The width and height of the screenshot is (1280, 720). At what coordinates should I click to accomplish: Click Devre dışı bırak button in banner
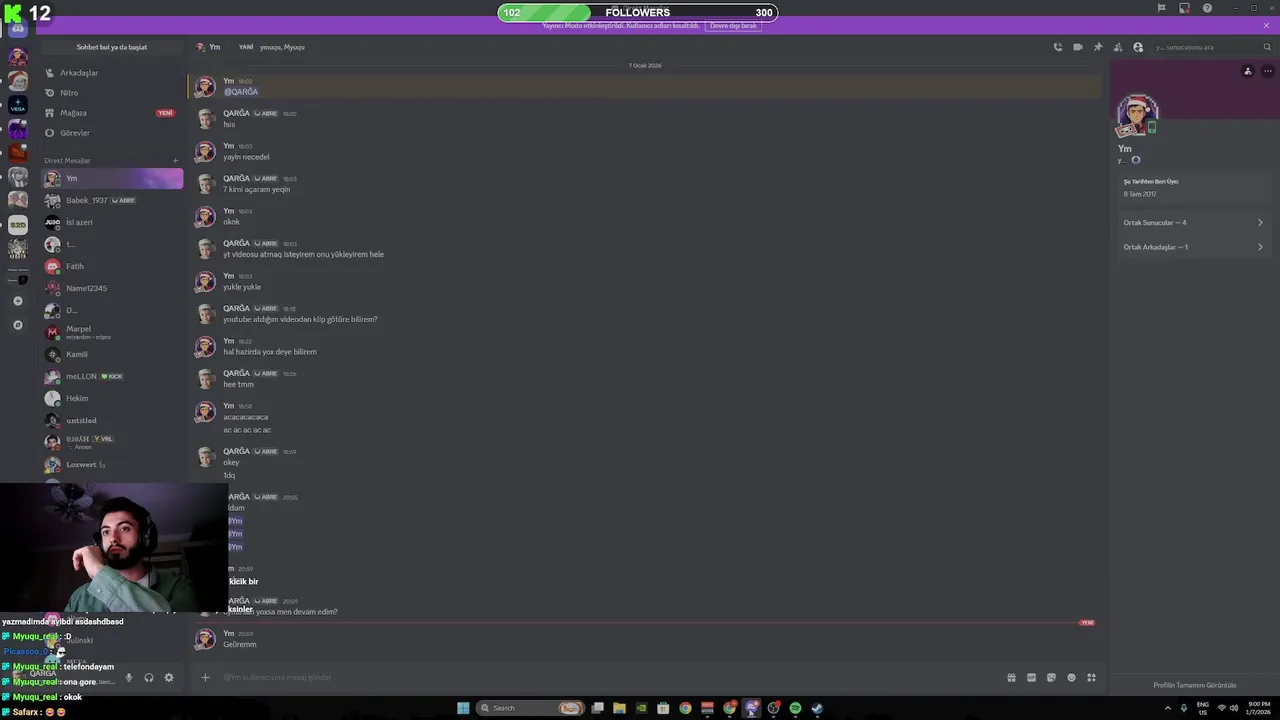pyautogui.click(x=733, y=25)
